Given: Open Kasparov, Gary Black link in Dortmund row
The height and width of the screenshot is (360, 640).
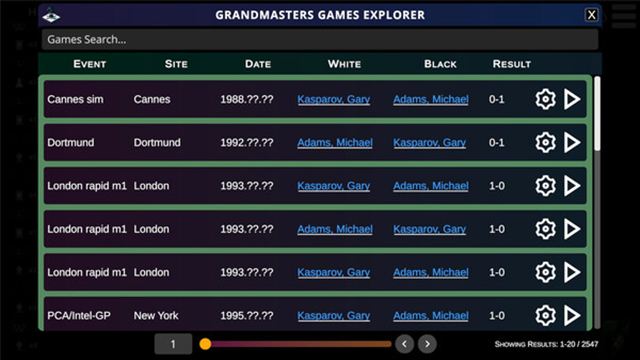Looking at the screenshot, I should pos(429,142).
